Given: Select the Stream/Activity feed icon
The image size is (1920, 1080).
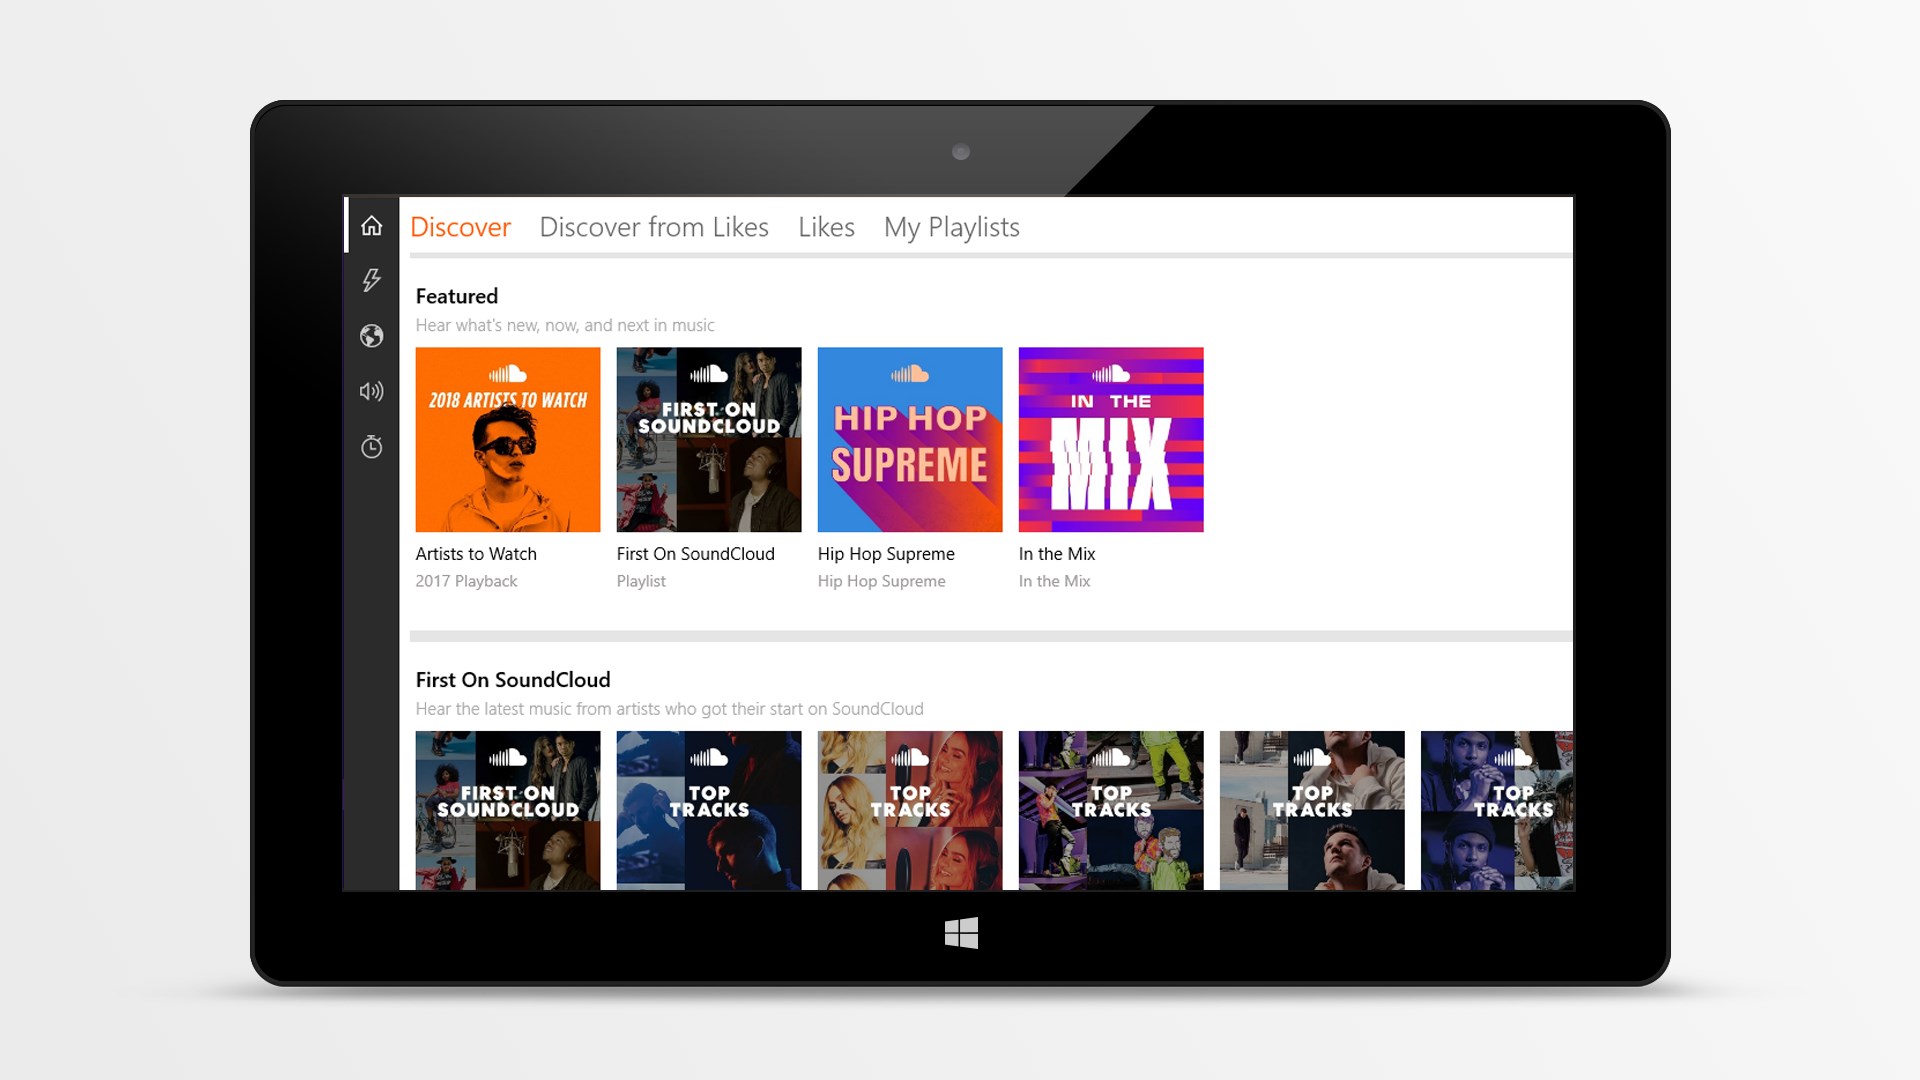Looking at the screenshot, I should [372, 281].
